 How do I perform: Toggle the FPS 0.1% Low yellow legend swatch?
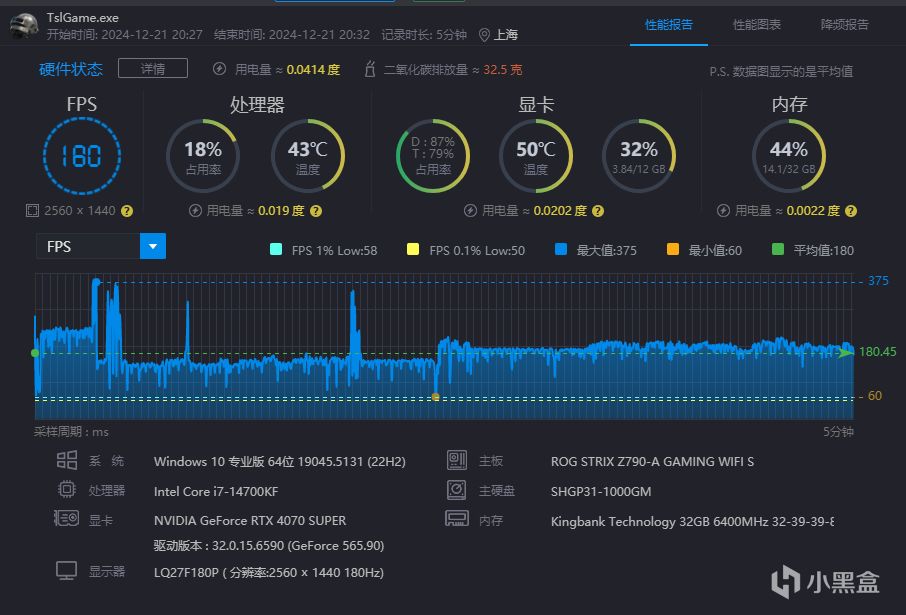(x=413, y=249)
